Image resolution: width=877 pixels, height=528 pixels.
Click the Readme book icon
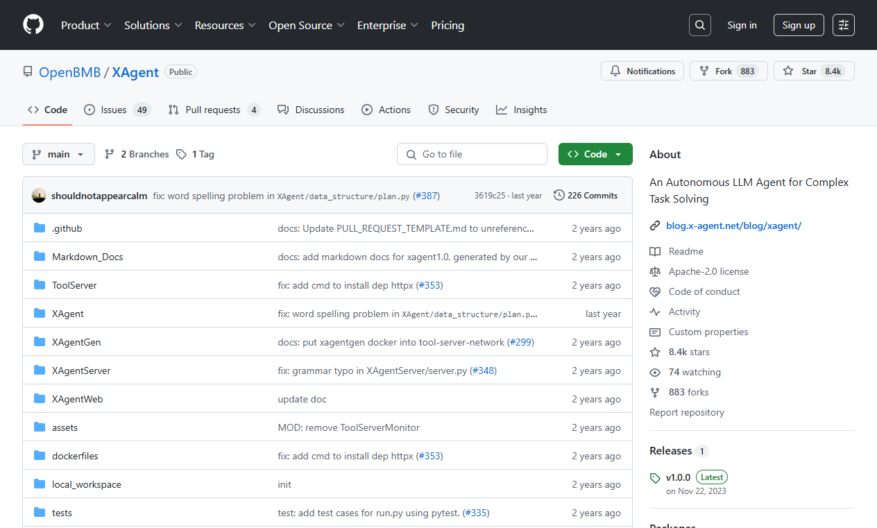(655, 251)
